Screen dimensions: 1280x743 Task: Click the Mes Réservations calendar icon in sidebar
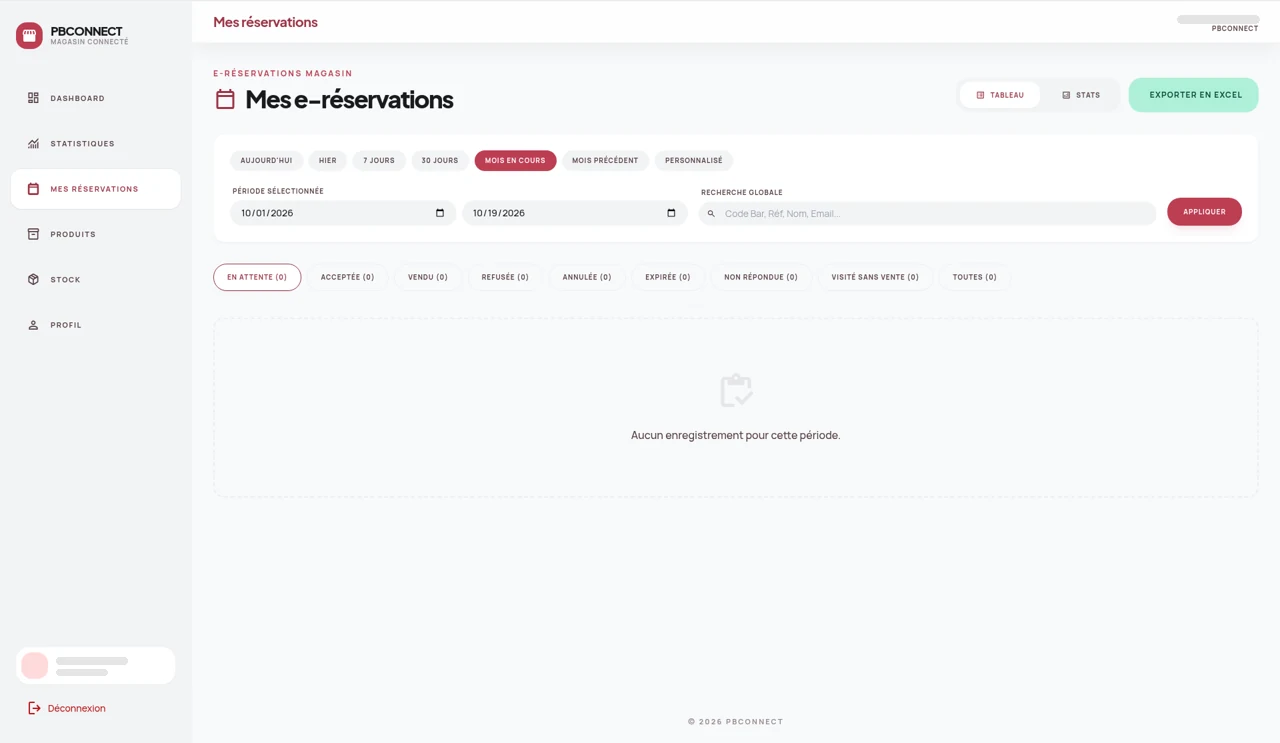click(x=33, y=189)
